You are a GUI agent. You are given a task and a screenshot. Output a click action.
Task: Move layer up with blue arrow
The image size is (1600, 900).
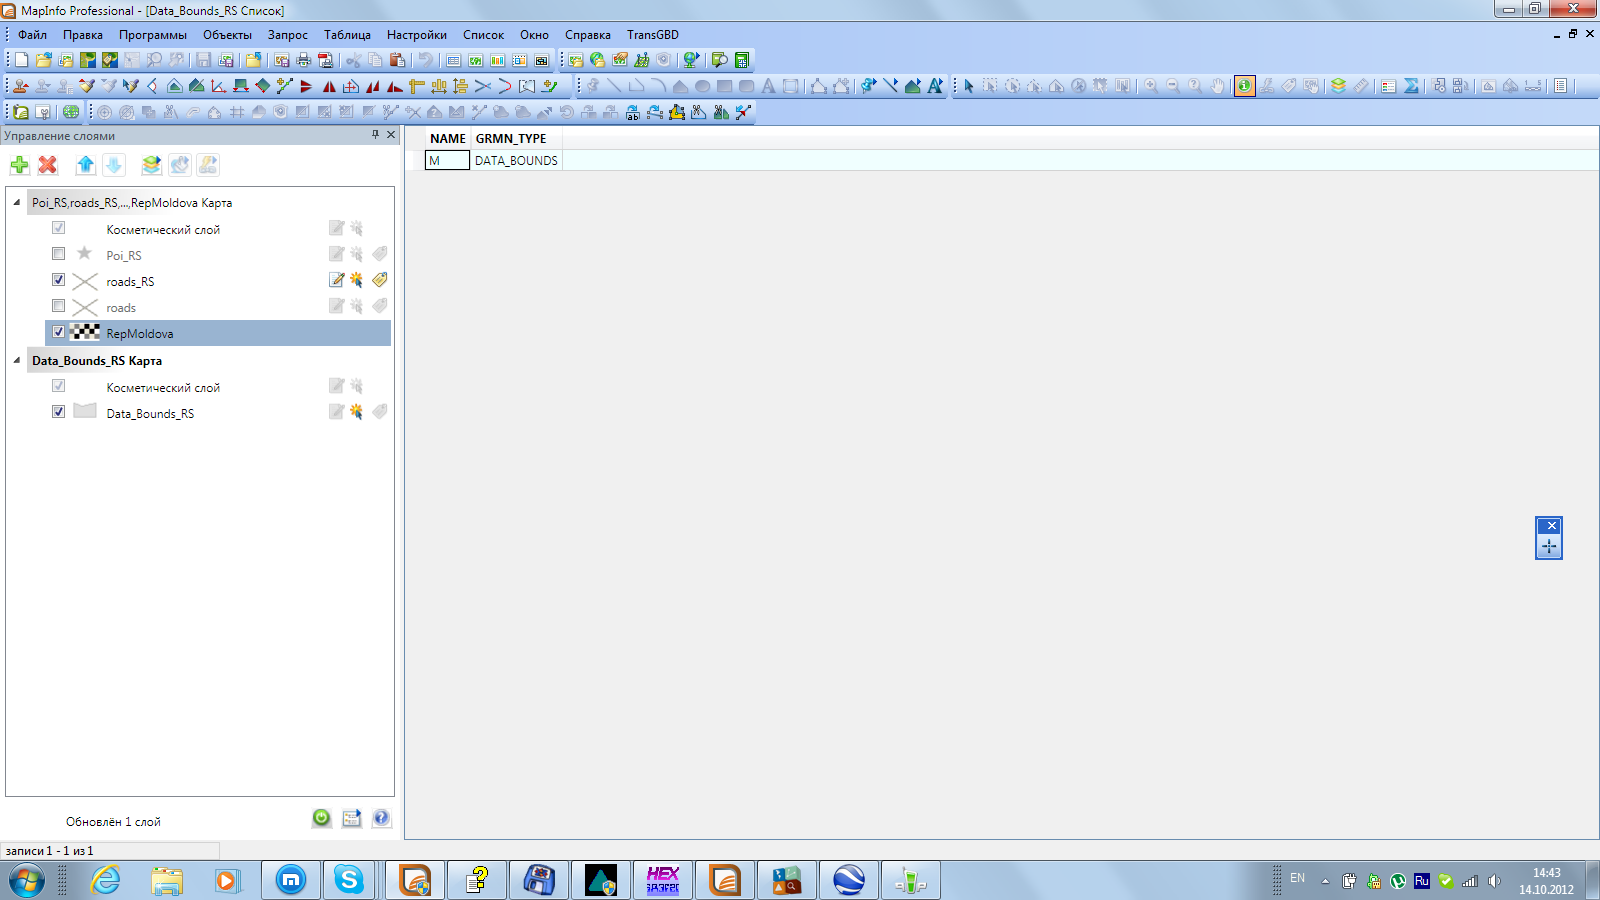click(x=85, y=165)
